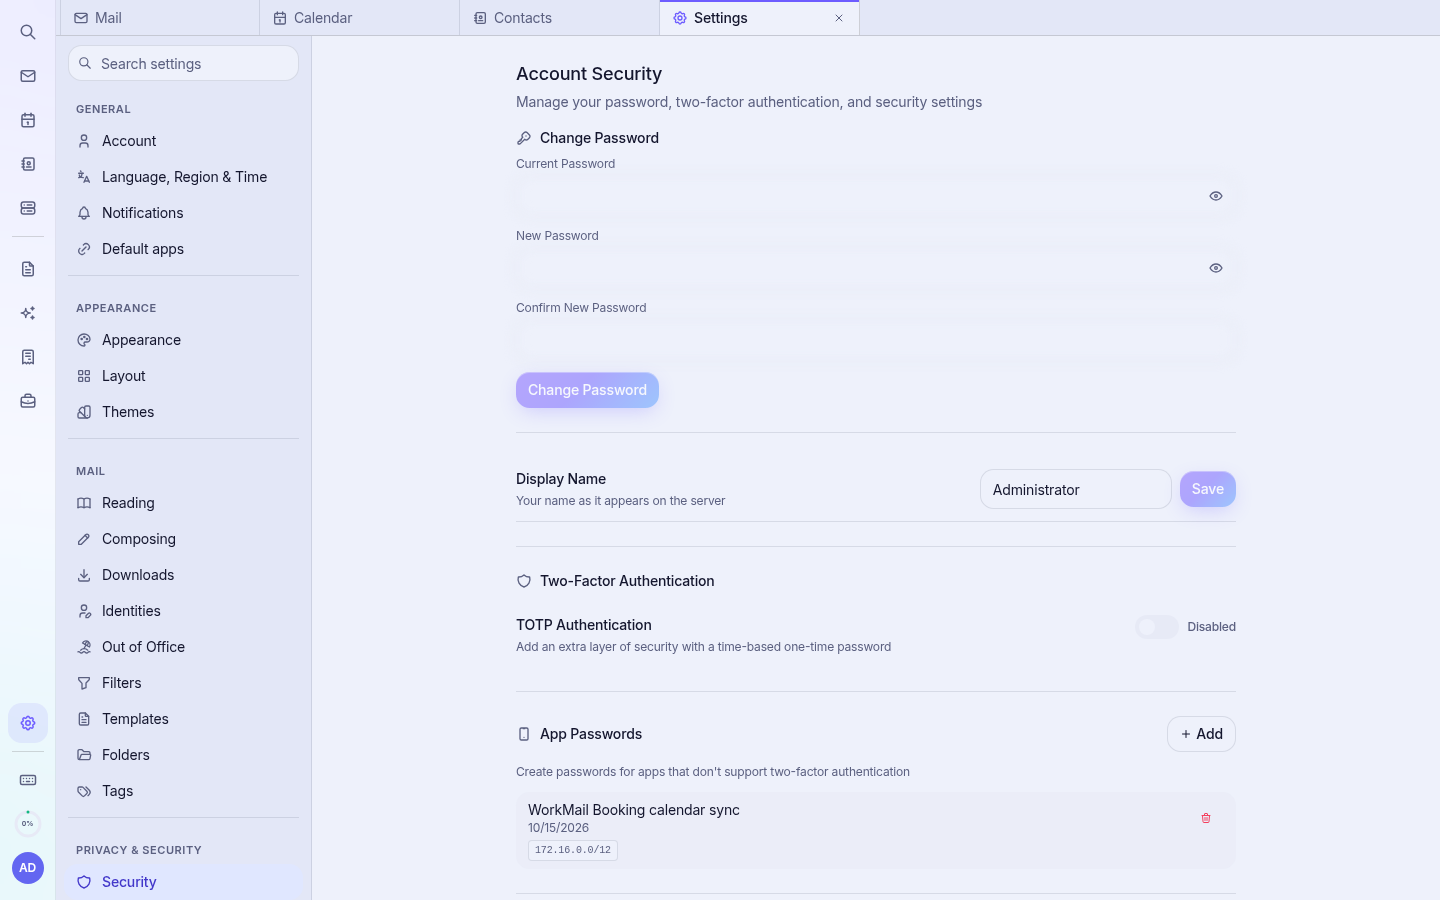The width and height of the screenshot is (1440, 900).
Task: Open Layout settings
Action: pos(184,376)
